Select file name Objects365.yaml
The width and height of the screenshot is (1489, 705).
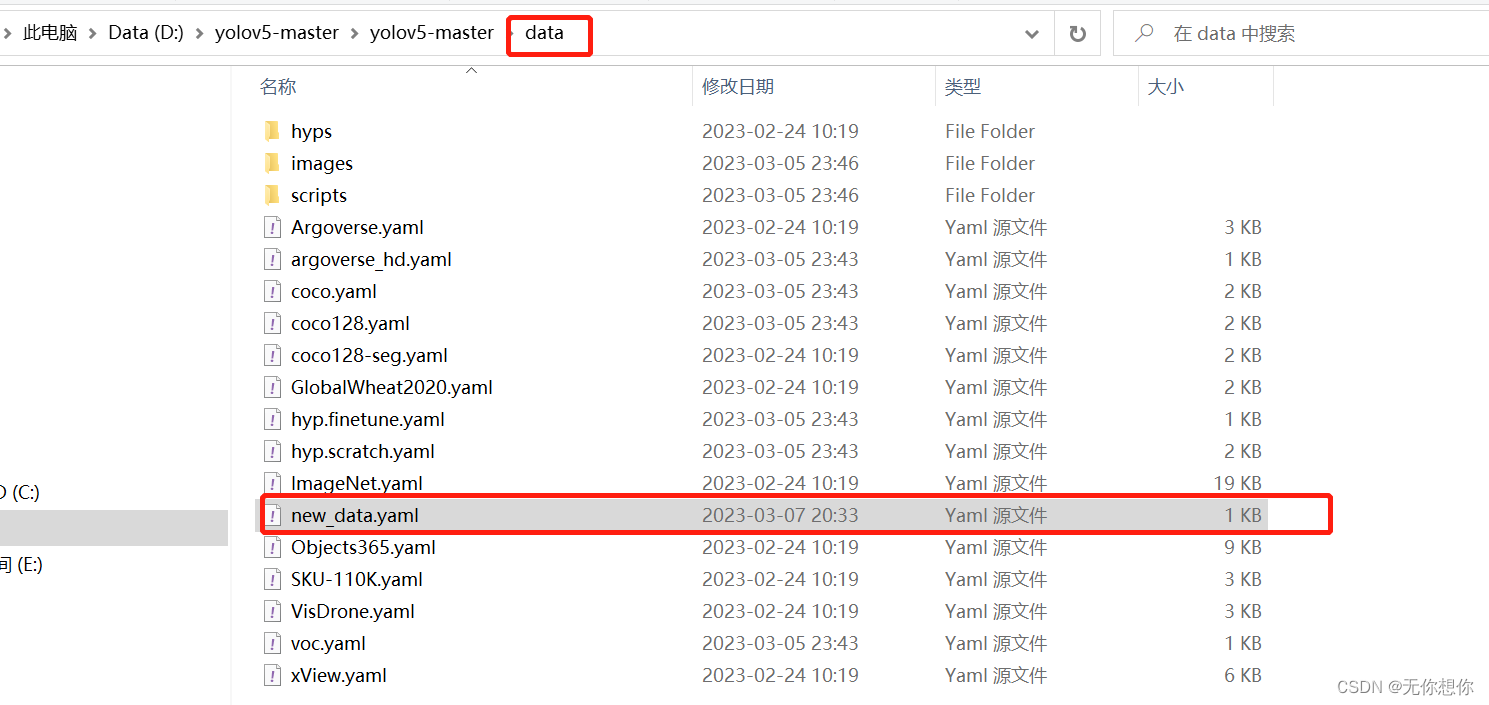pos(363,547)
